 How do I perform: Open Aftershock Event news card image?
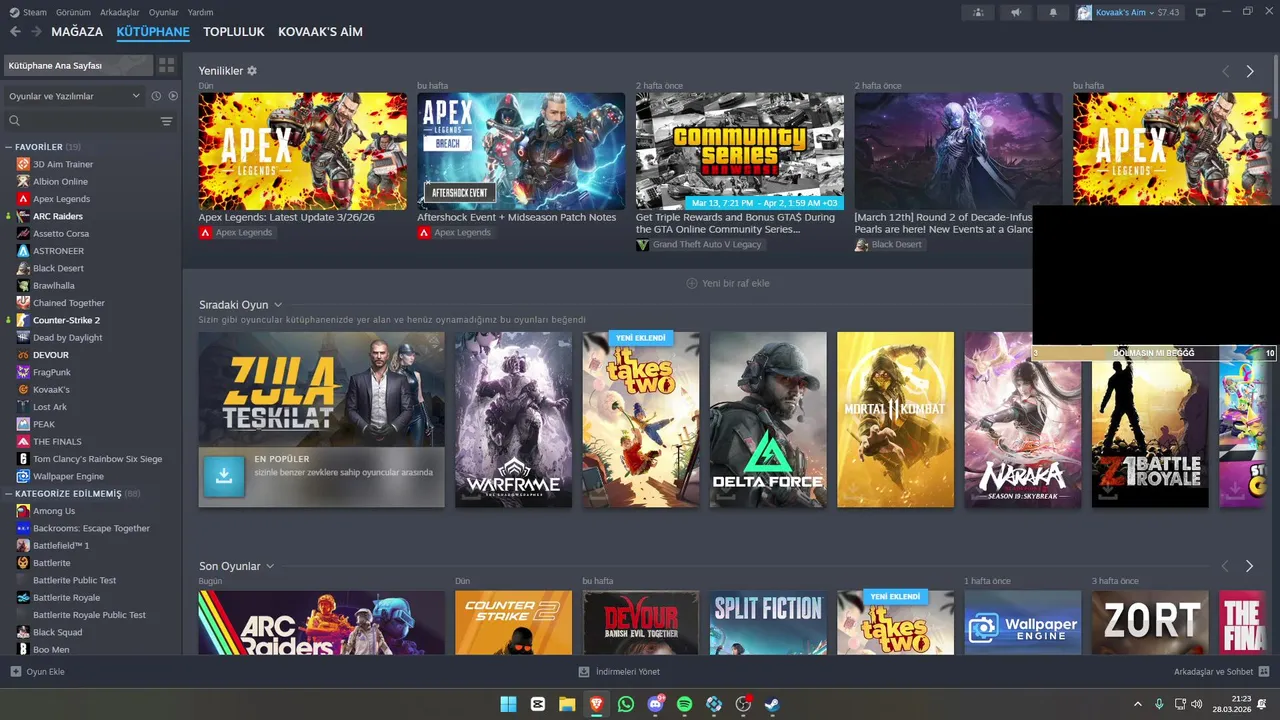coord(521,151)
